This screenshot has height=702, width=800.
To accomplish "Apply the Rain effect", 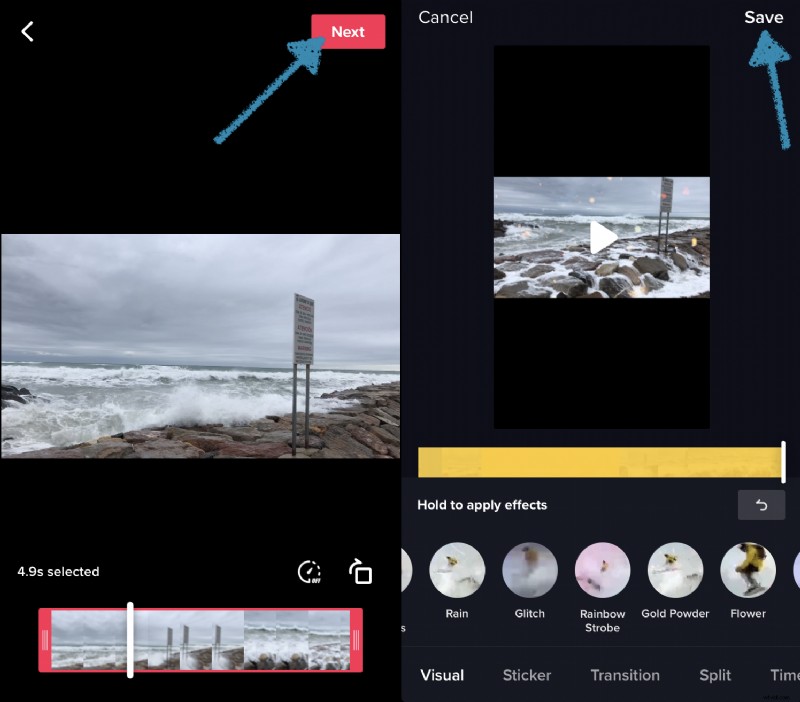I will 456,568.
